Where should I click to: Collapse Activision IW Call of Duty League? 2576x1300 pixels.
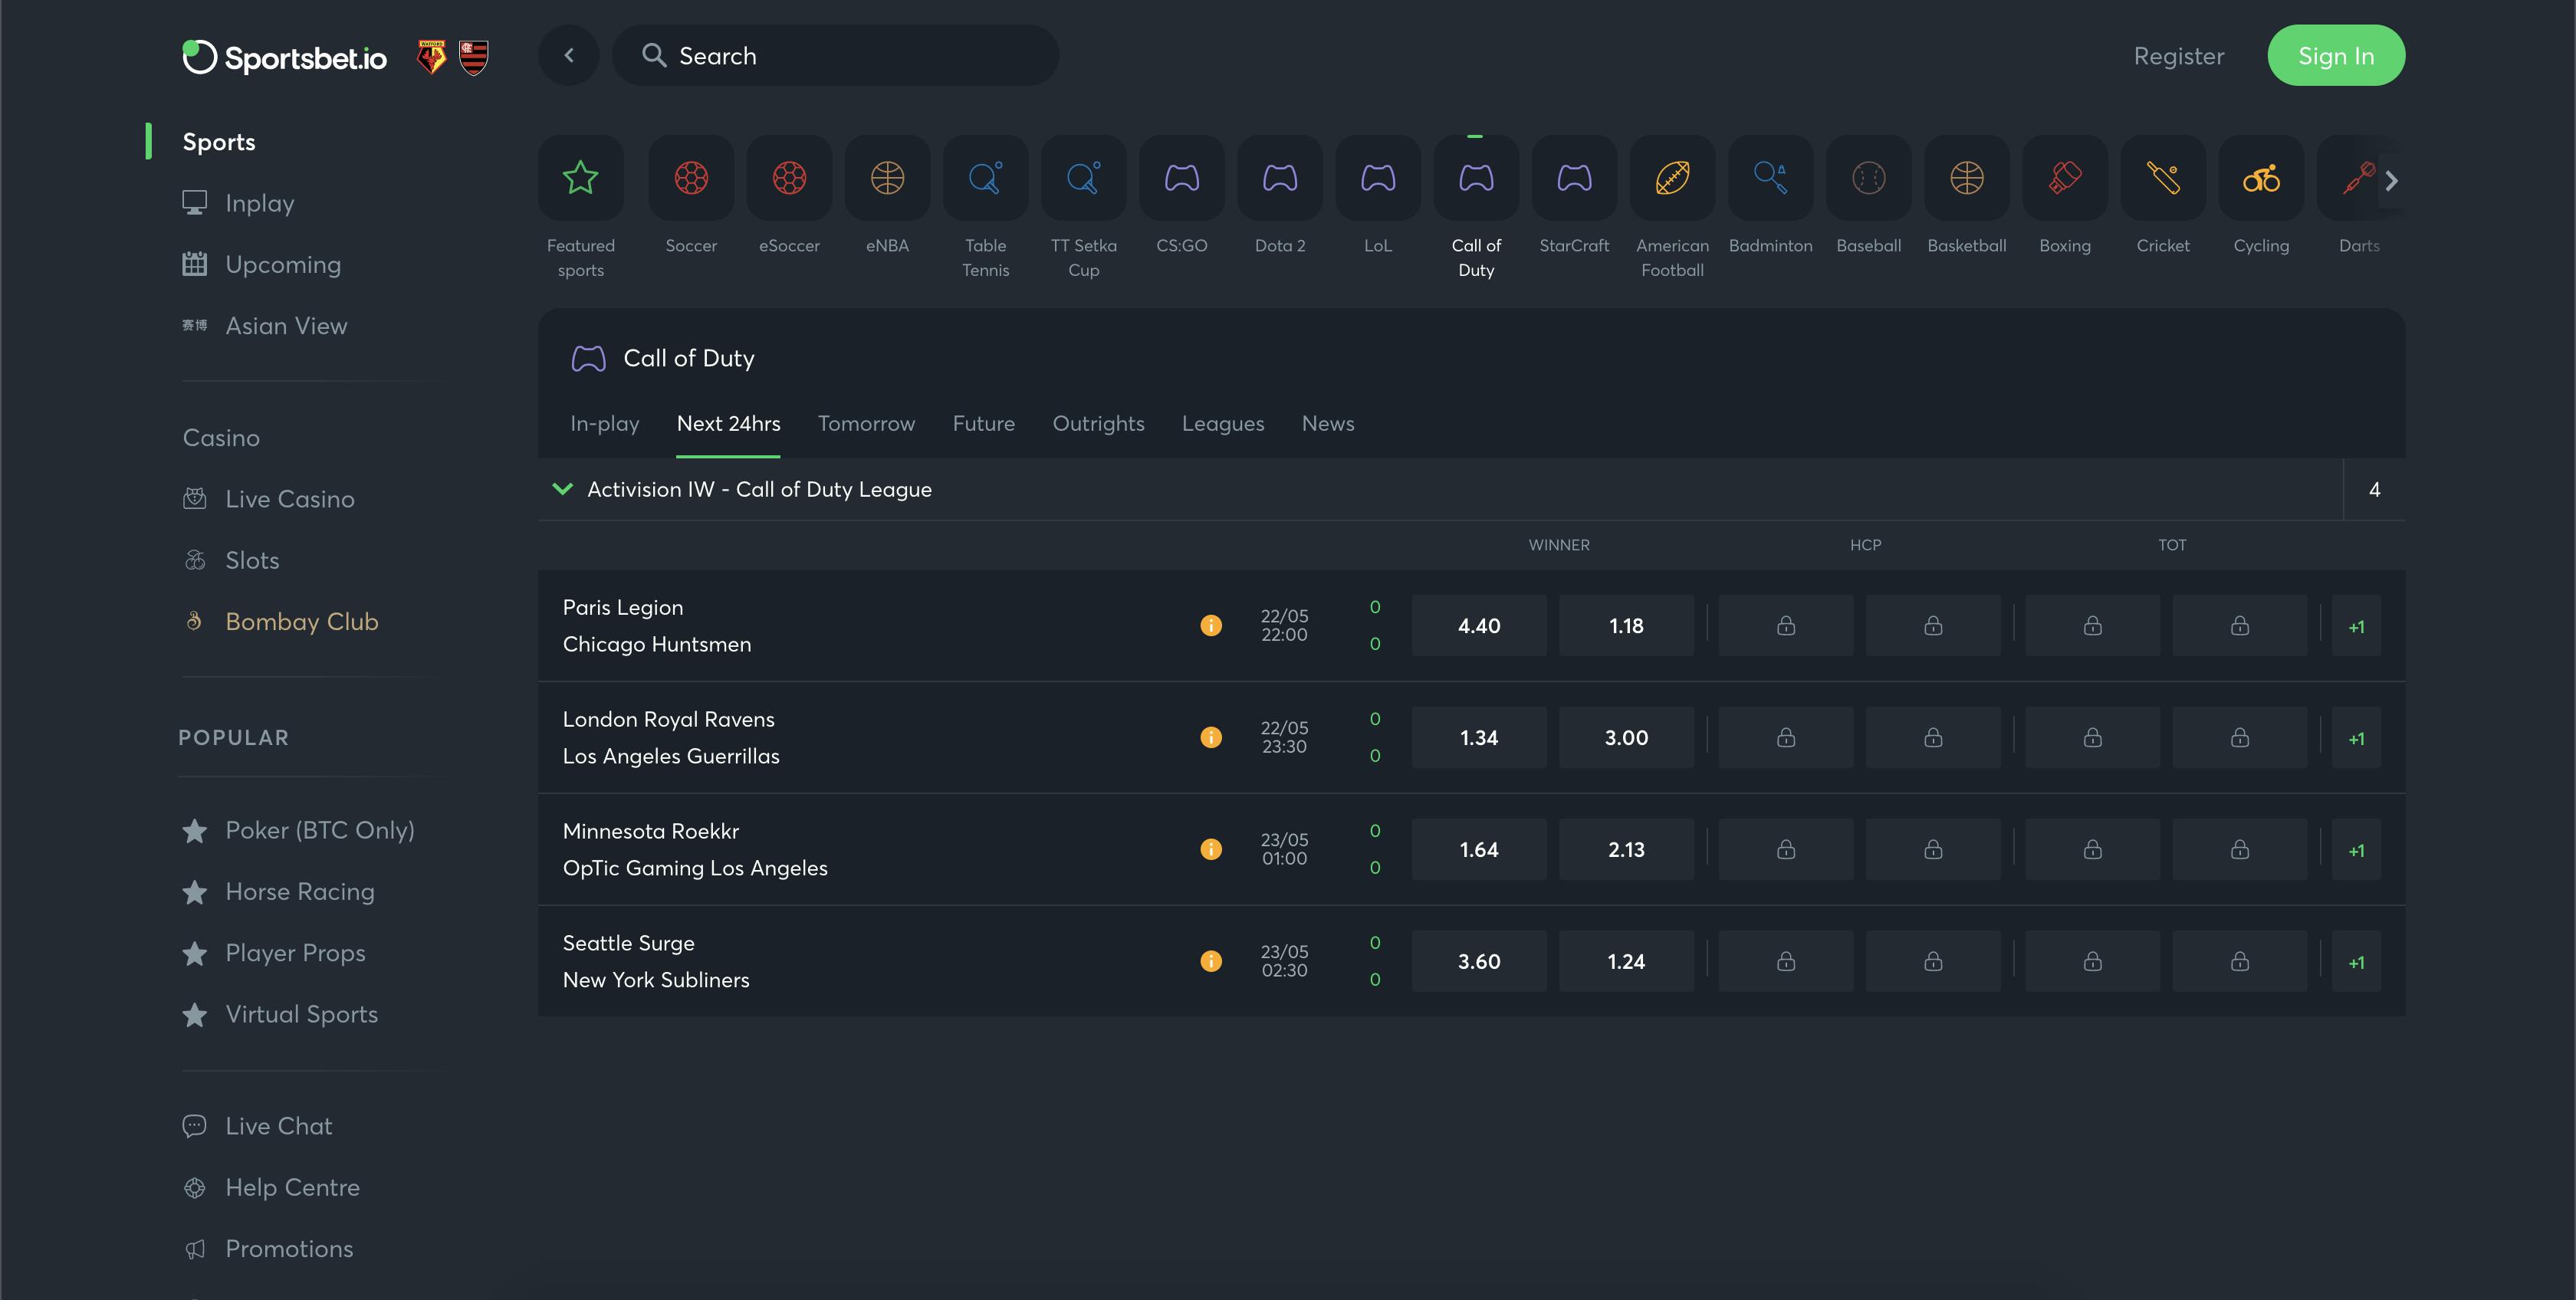562,489
